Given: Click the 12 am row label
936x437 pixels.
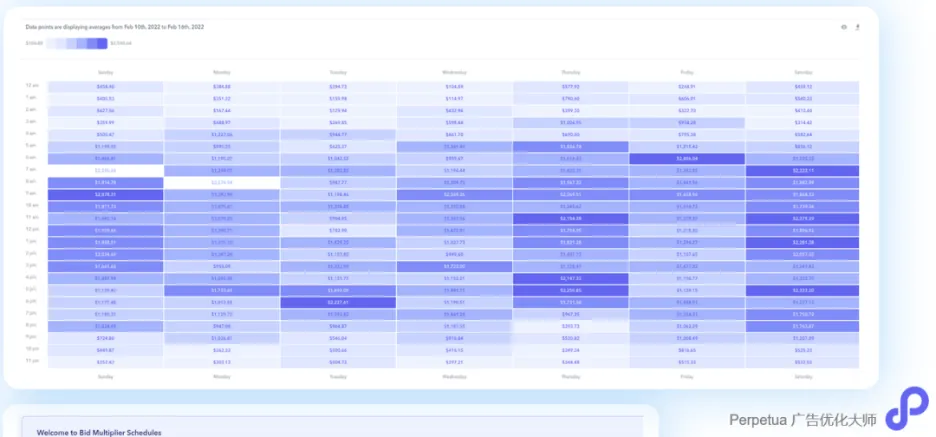Looking at the screenshot, I should point(32,86).
